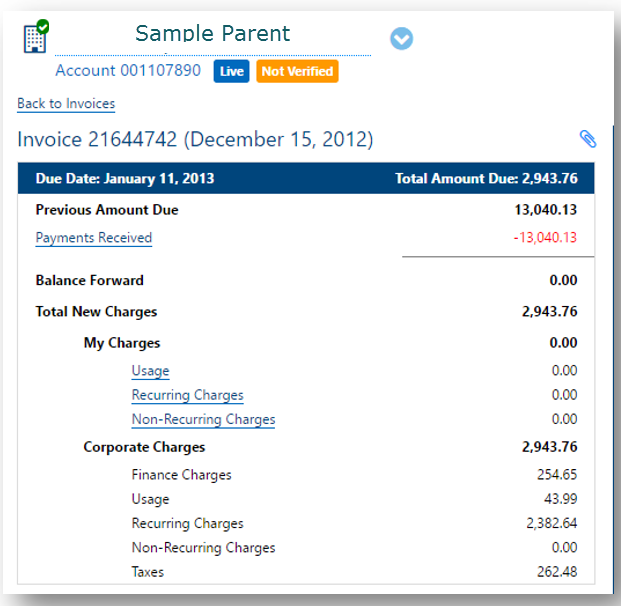Open Recurring Charges link under My Charges
Screen dimensions: 621x606
pyautogui.click(x=187, y=395)
